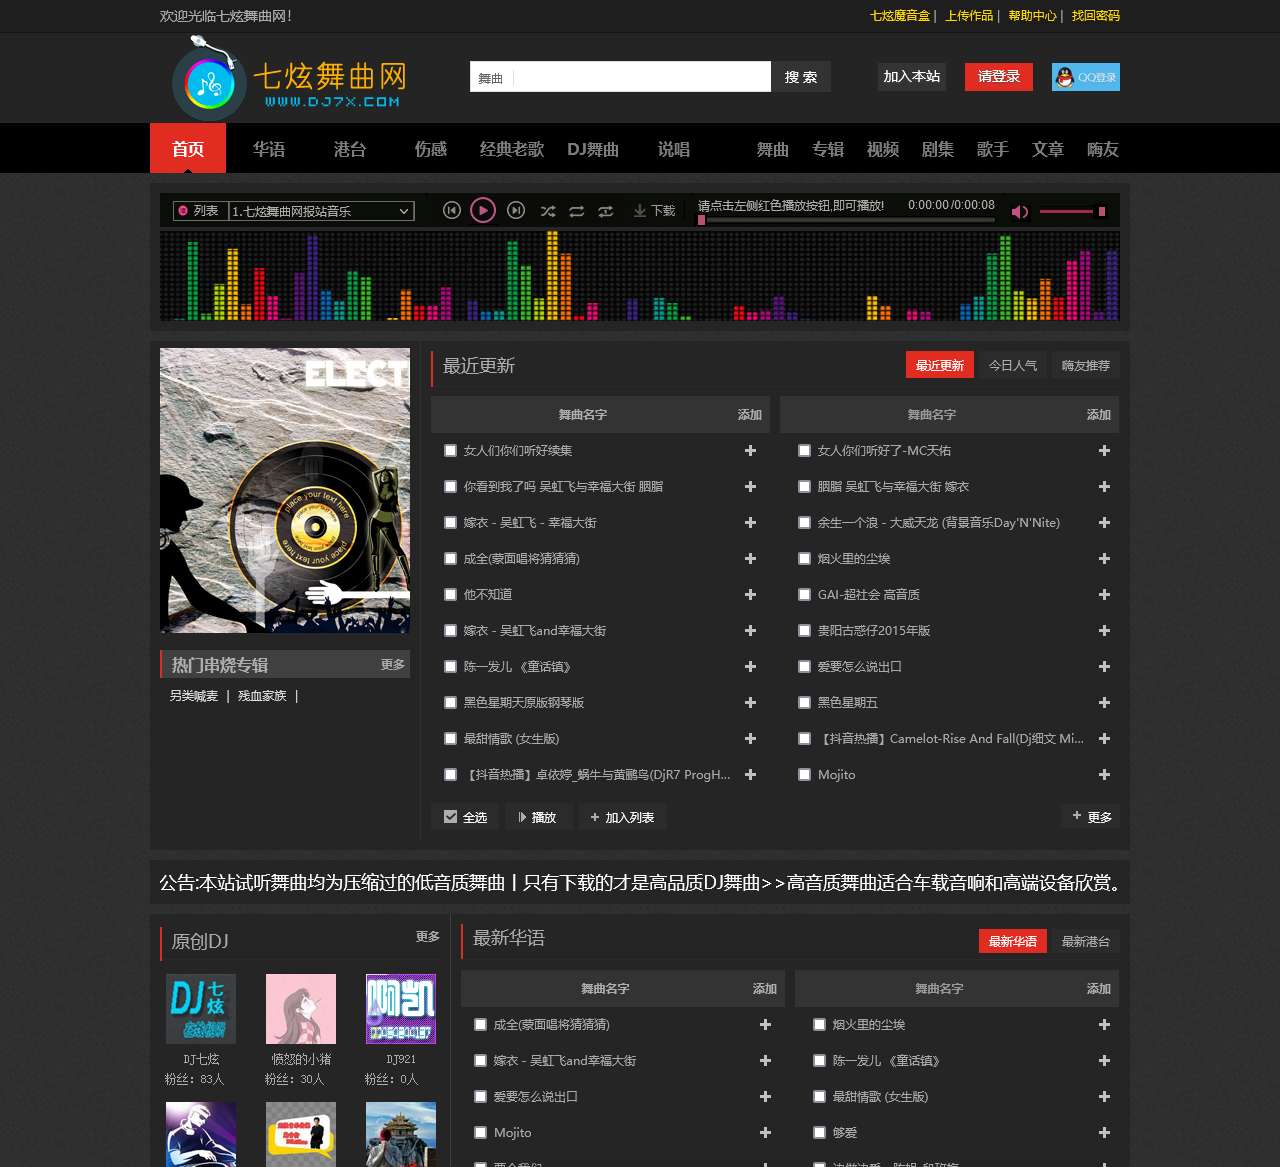1280x1167 pixels.
Task: Click the QQ登录 login icon
Action: tap(1085, 77)
